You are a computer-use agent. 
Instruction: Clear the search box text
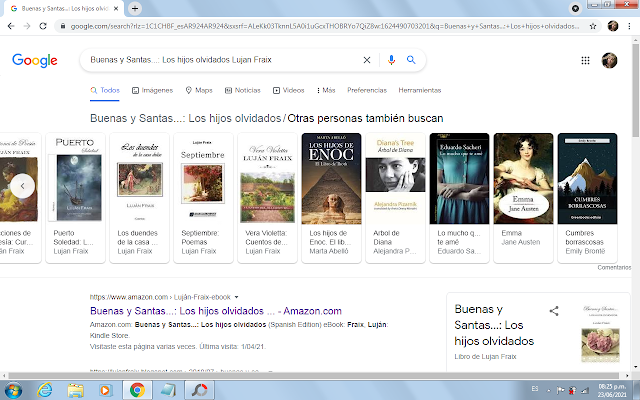click(x=367, y=60)
